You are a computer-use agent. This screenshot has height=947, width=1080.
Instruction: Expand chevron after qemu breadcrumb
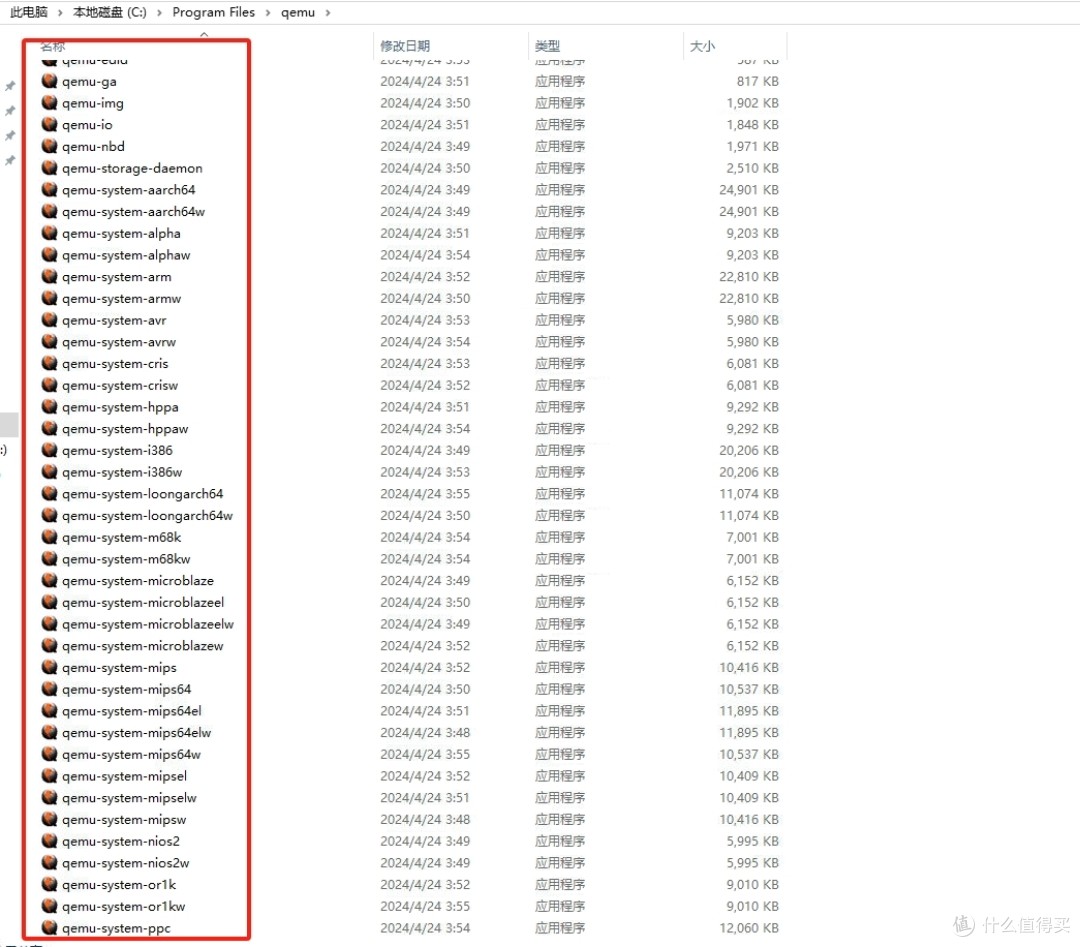click(x=327, y=12)
